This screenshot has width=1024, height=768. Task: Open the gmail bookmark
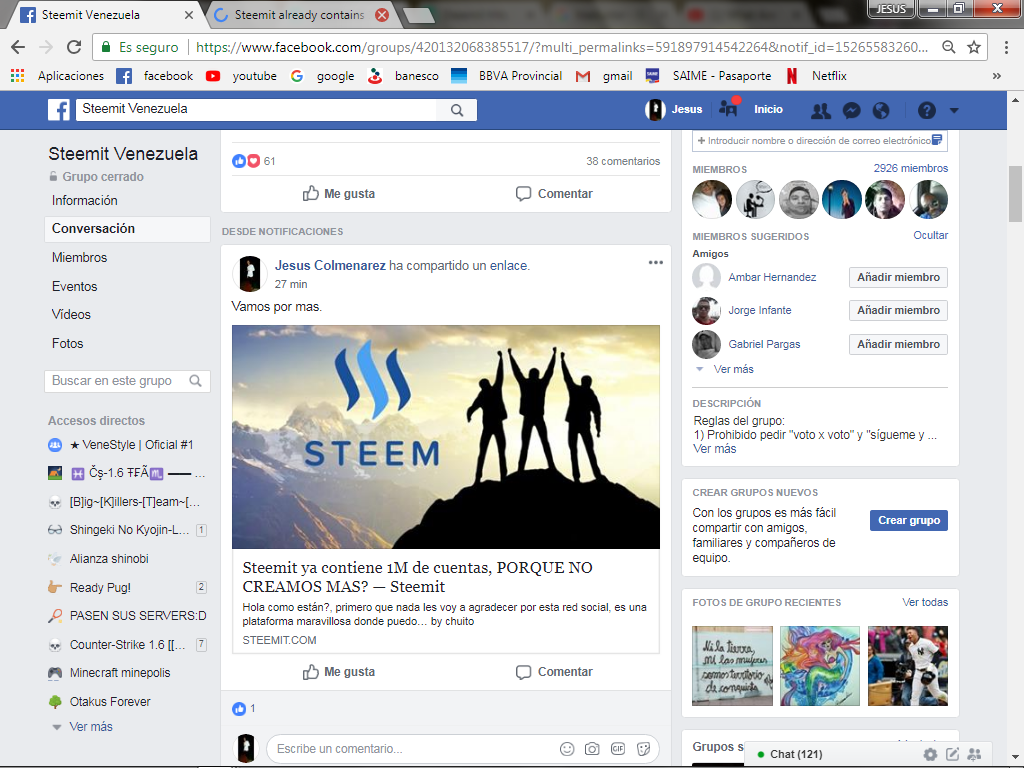(604, 76)
